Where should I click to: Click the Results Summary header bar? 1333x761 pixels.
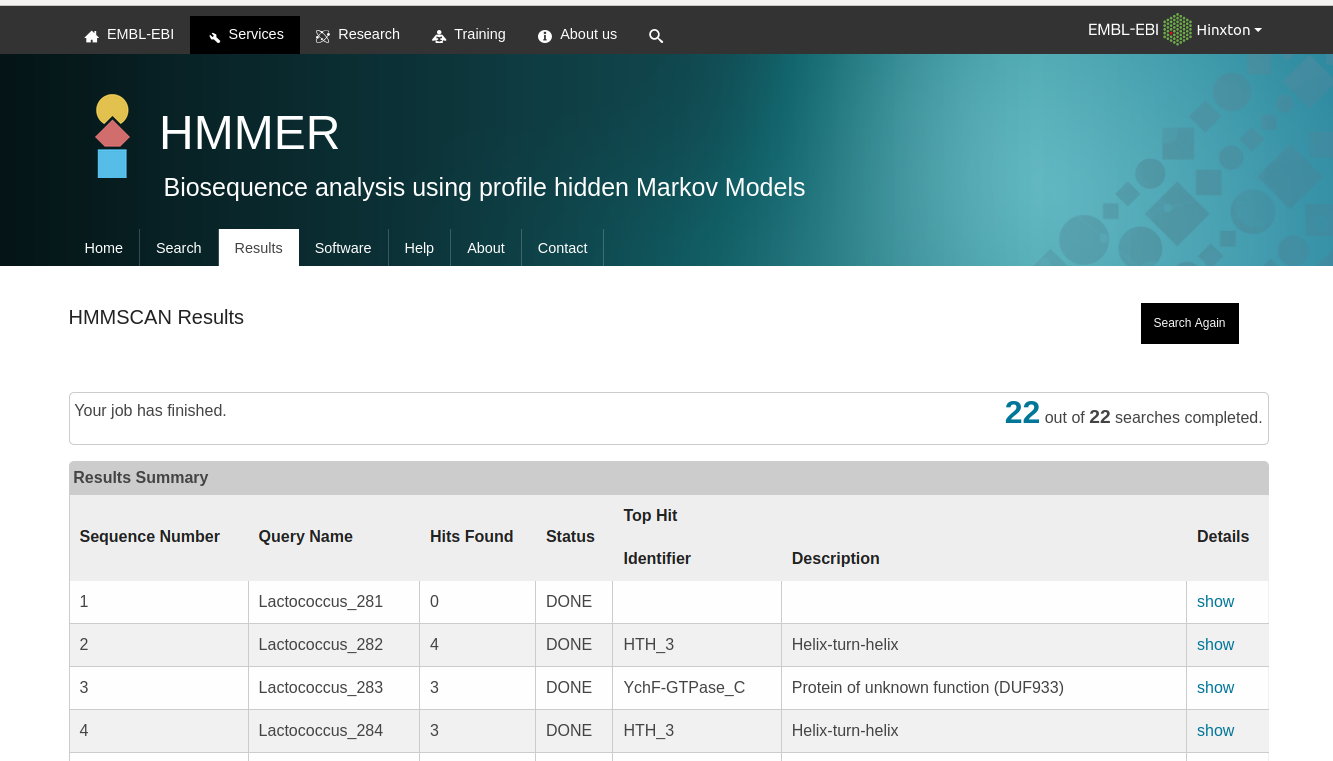[668, 478]
